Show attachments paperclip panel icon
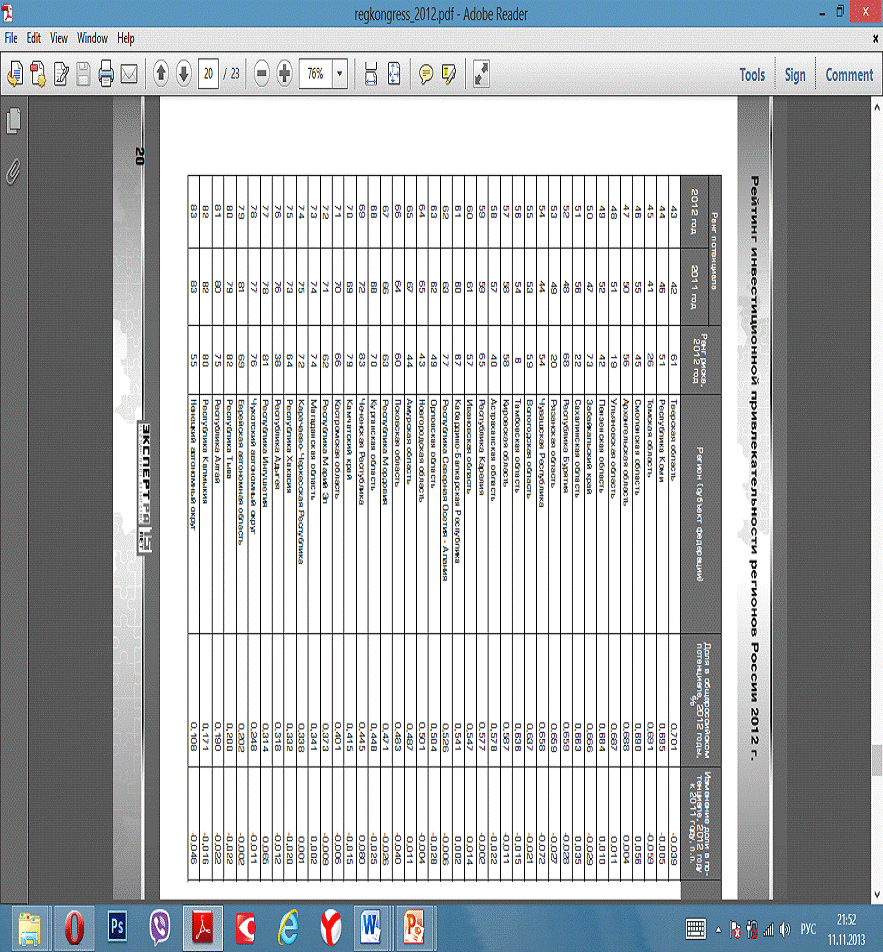 pos(13,171)
